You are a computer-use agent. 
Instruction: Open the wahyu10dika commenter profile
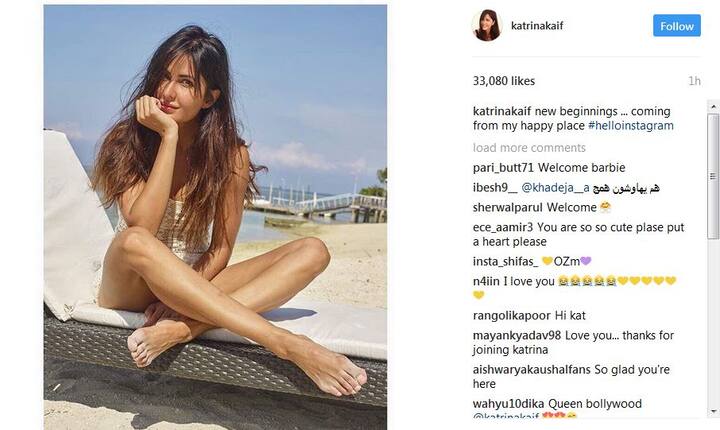tap(509, 404)
